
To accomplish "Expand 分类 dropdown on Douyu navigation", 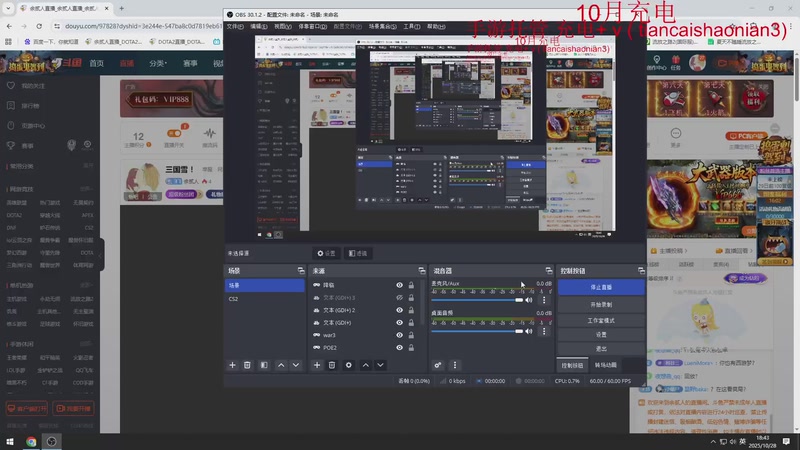I will coord(158,63).
